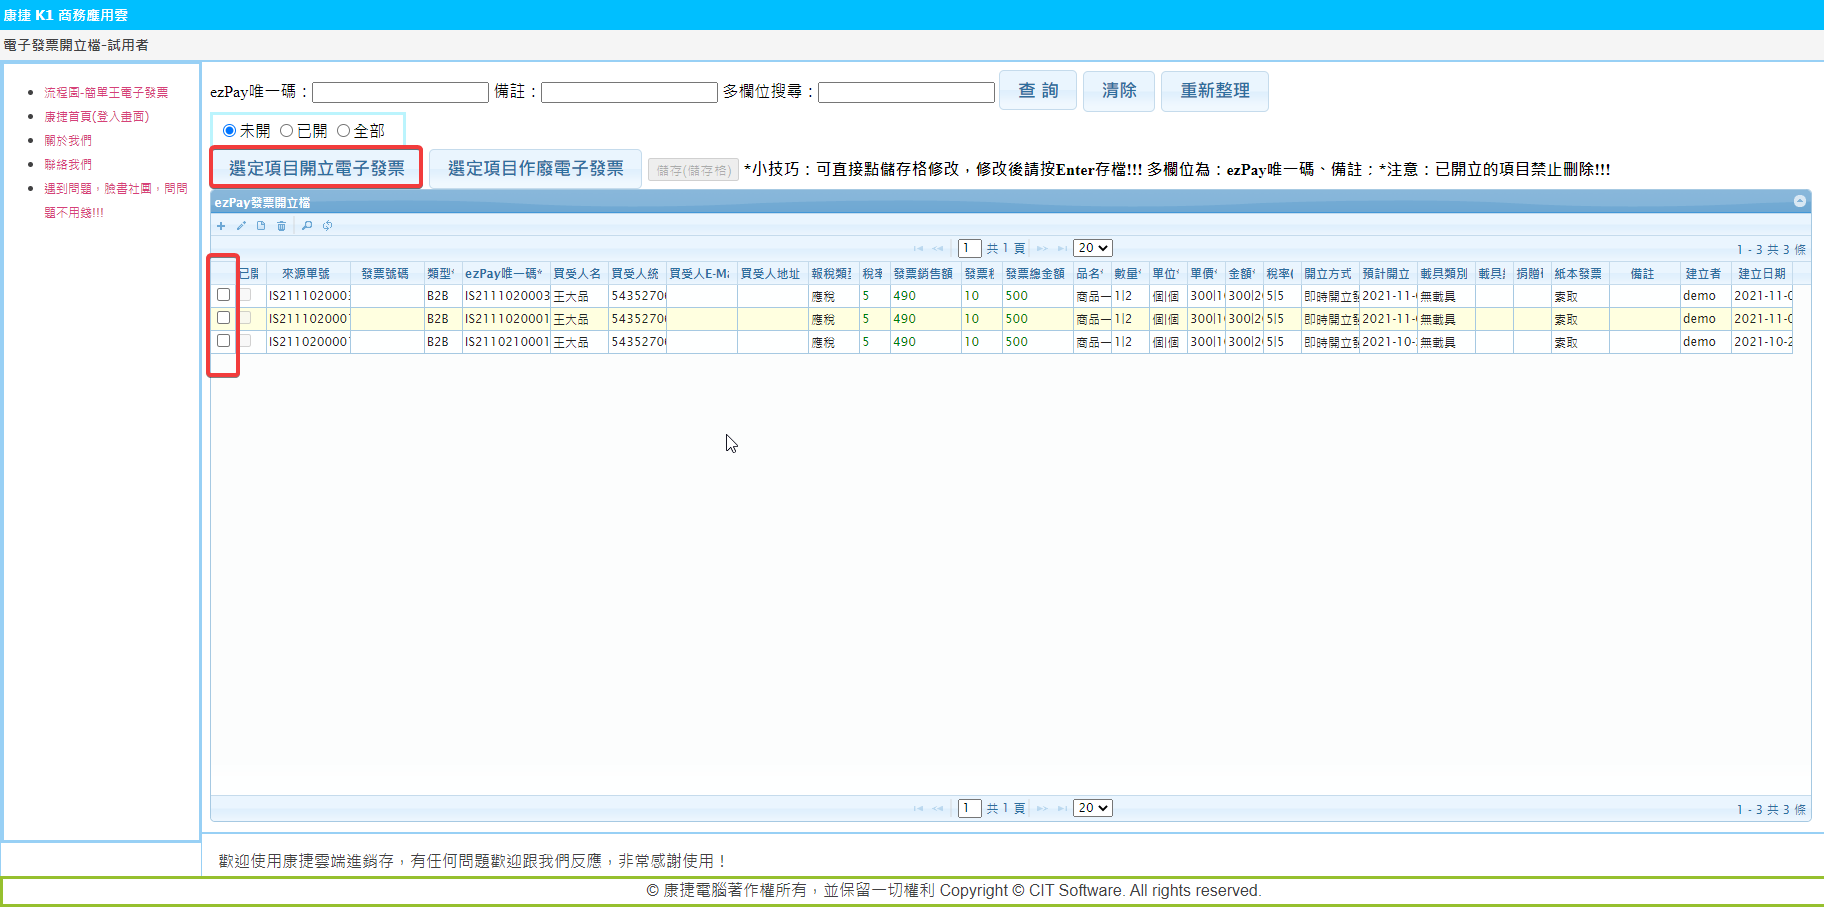This screenshot has width=1824, height=907.
Task: Click the pencil edit icon in grid toolbar
Action: (241, 226)
